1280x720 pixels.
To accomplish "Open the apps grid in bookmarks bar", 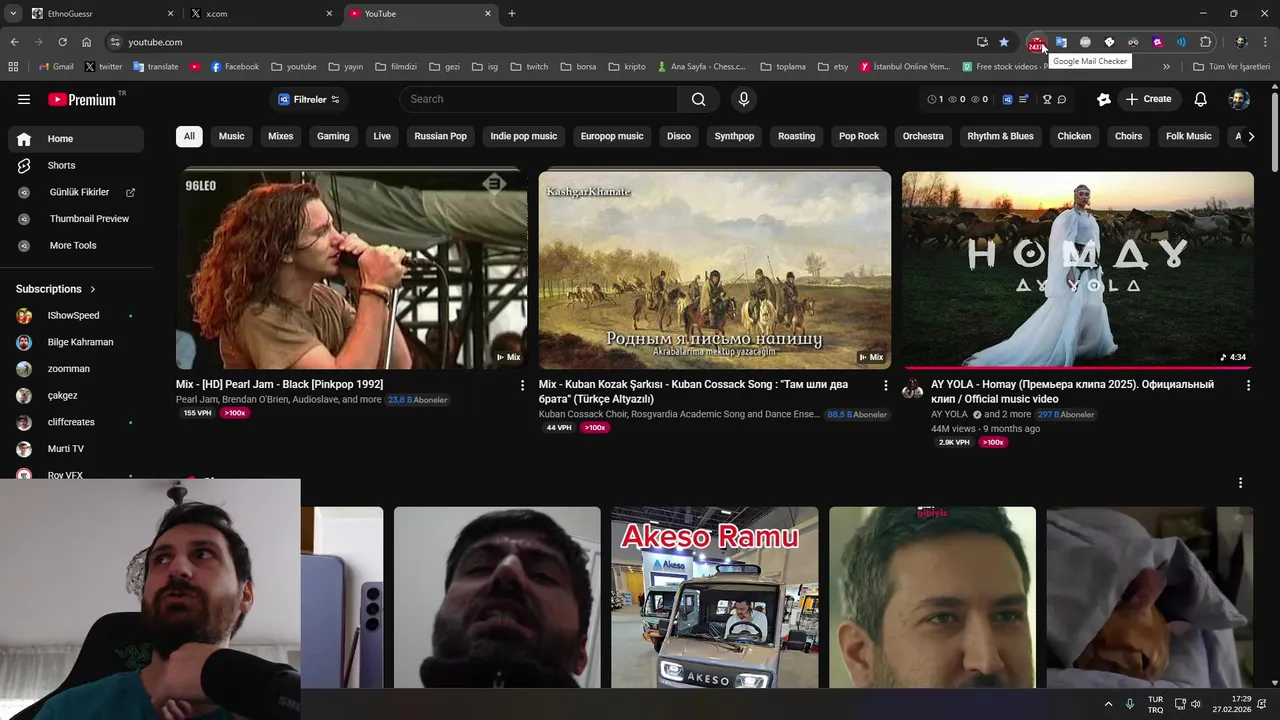I will click(x=13, y=67).
